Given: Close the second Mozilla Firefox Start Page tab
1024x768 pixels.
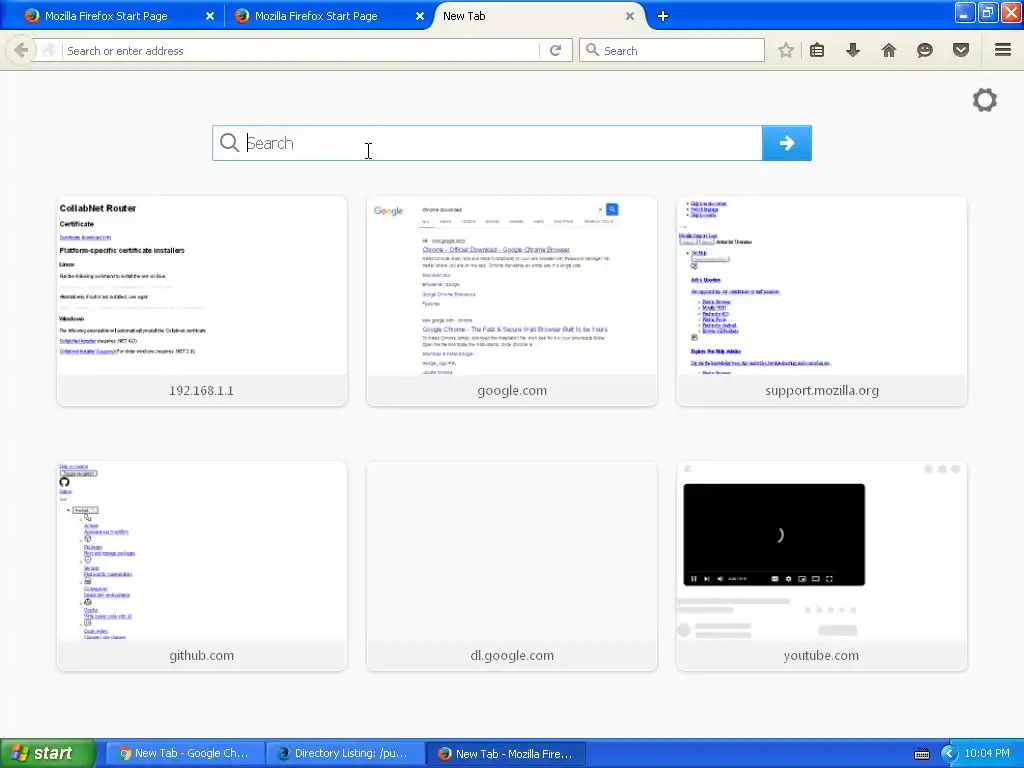Looking at the screenshot, I should (x=420, y=16).
